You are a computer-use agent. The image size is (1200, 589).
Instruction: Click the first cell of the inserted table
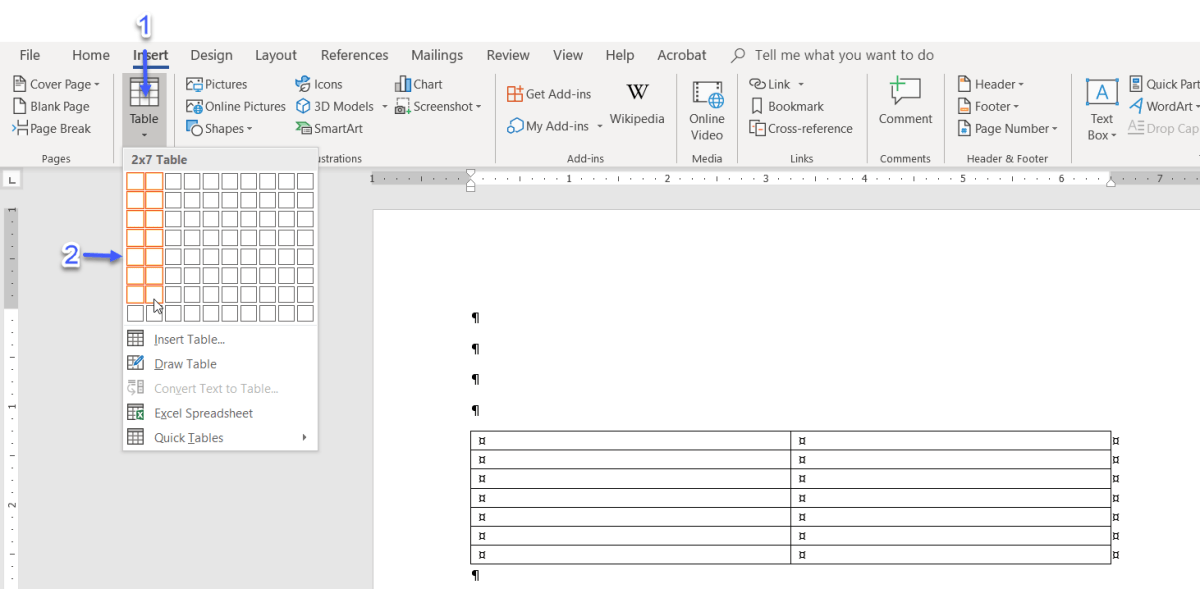point(631,441)
